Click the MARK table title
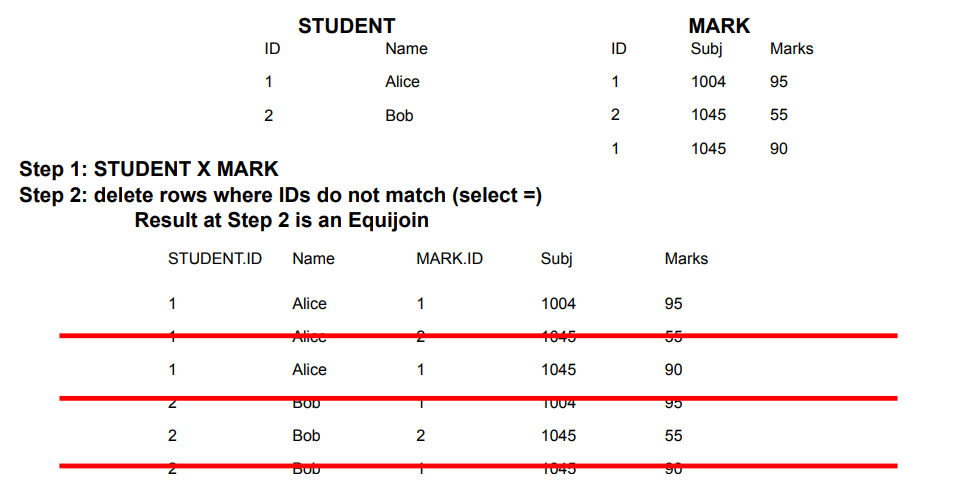 click(719, 26)
